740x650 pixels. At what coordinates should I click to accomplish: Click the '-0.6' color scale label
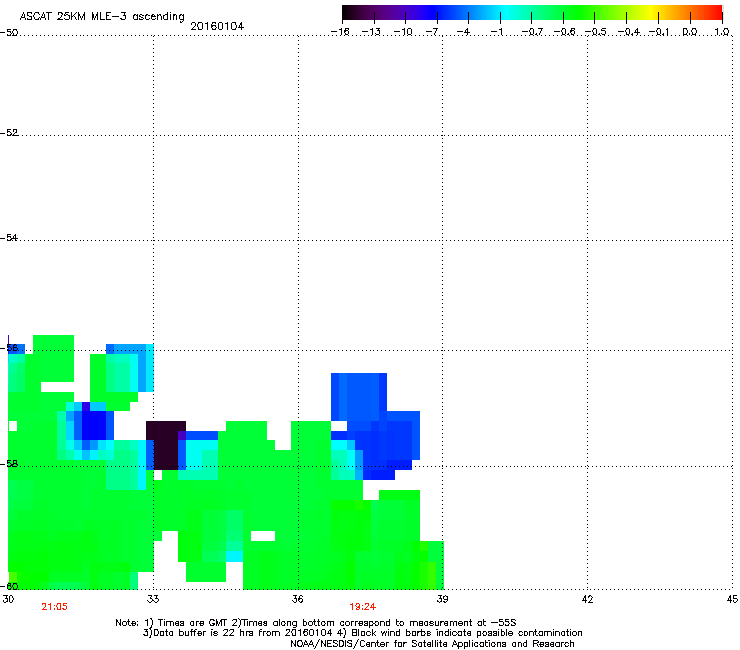click(564, 32)
